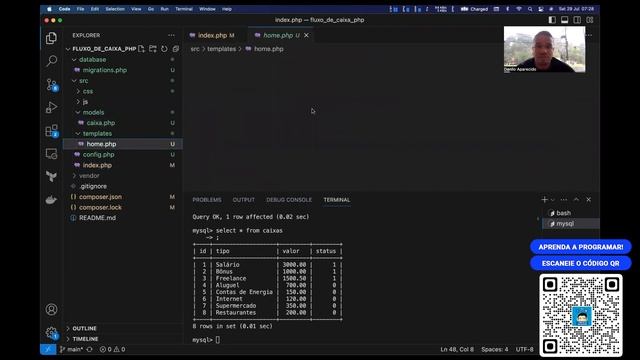
Task: Open Explorer more actions menu
Action: [171, 36]
